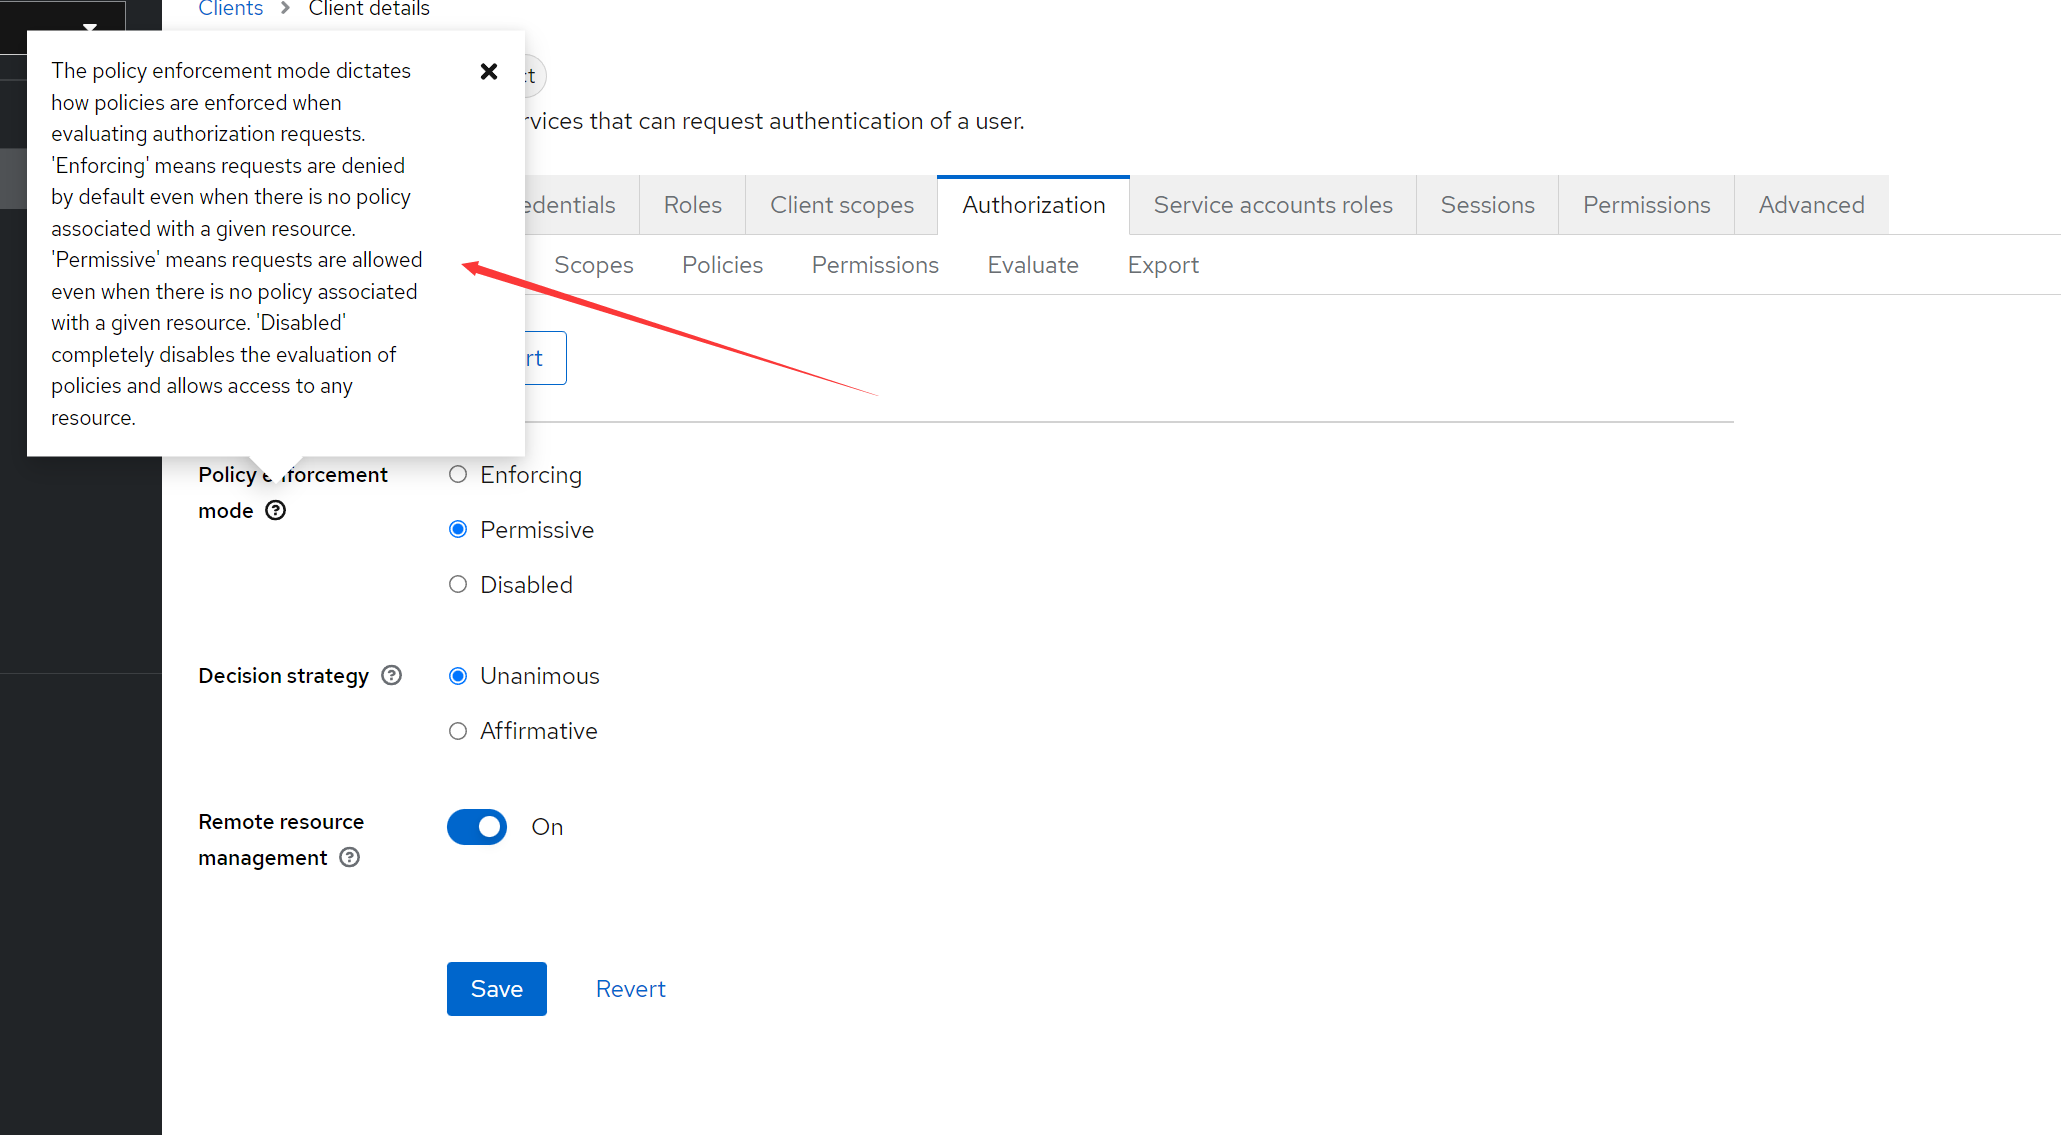Open help for Decision strategy
Screen dimensions: 2061x1135
coord(392,675)
